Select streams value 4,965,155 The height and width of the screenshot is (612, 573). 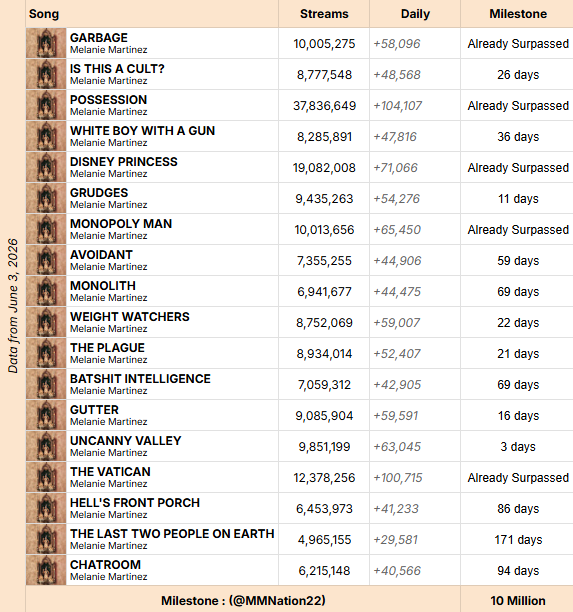324,540
